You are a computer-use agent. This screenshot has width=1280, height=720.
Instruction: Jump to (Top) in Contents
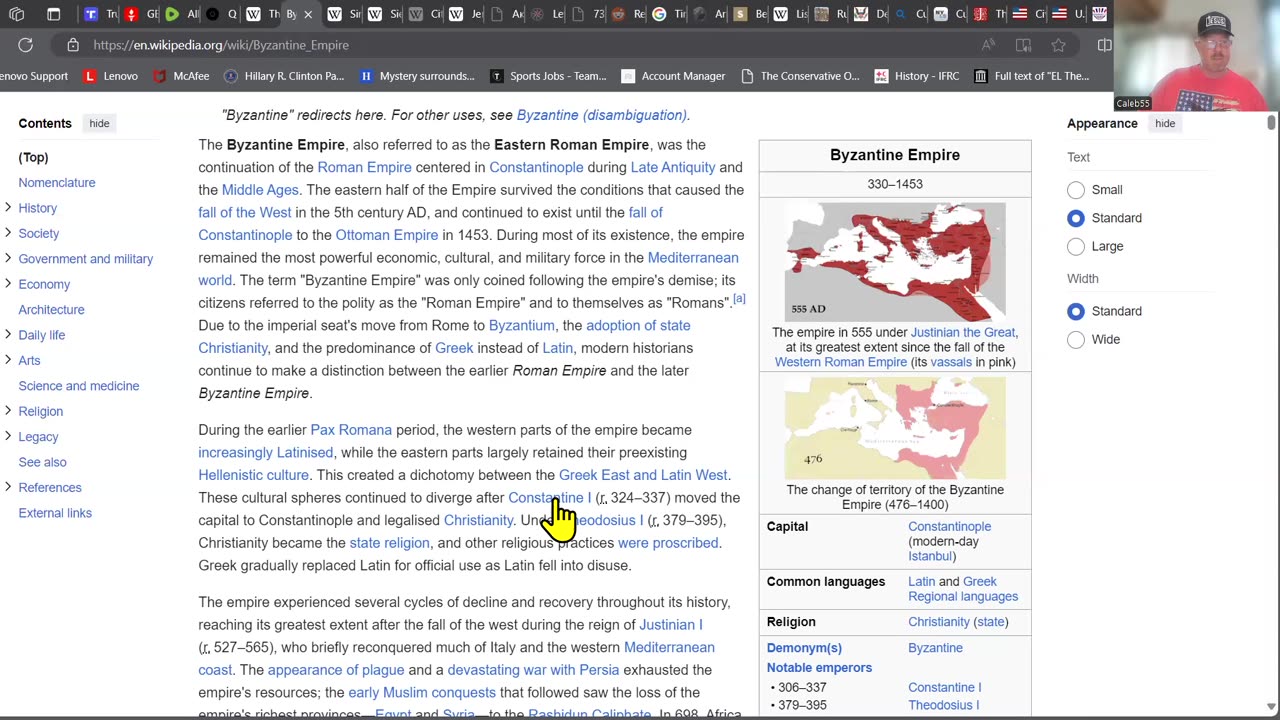(x=33, y=157)
